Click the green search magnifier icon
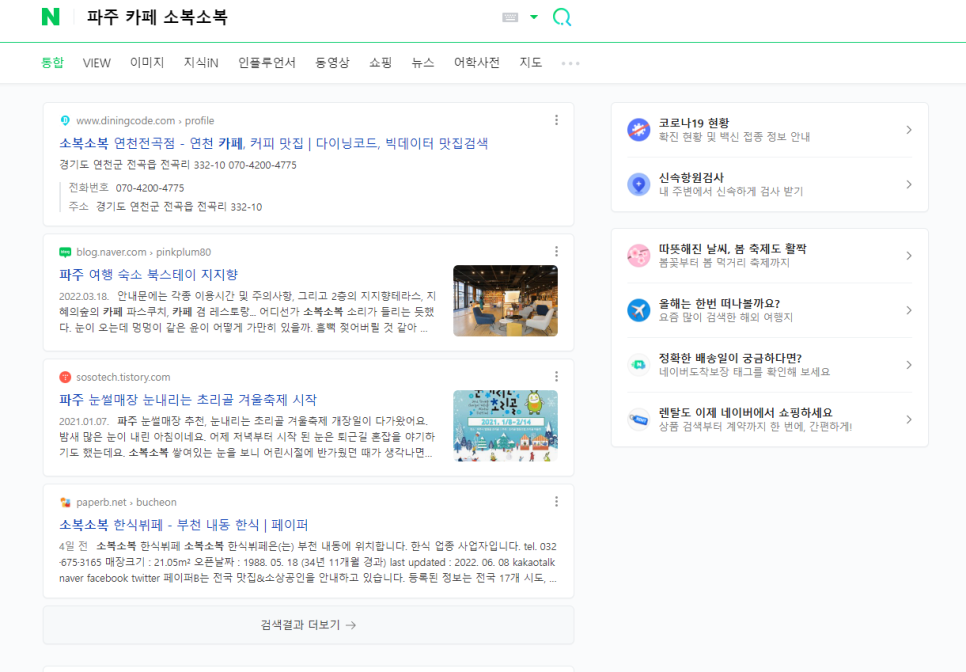Viewport: 966px width, 672px height. (562, 17)
